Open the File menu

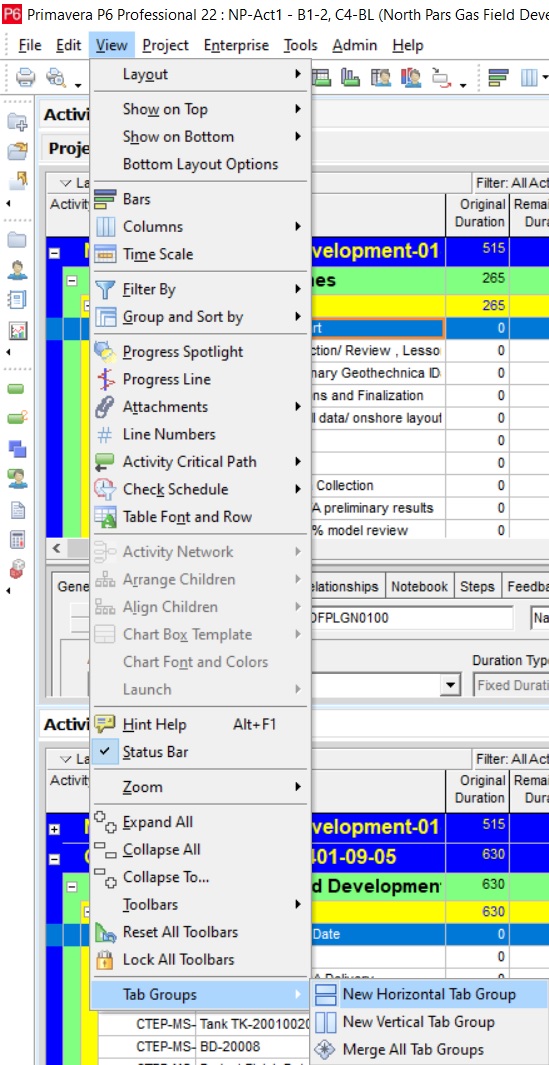click(30, 46)
